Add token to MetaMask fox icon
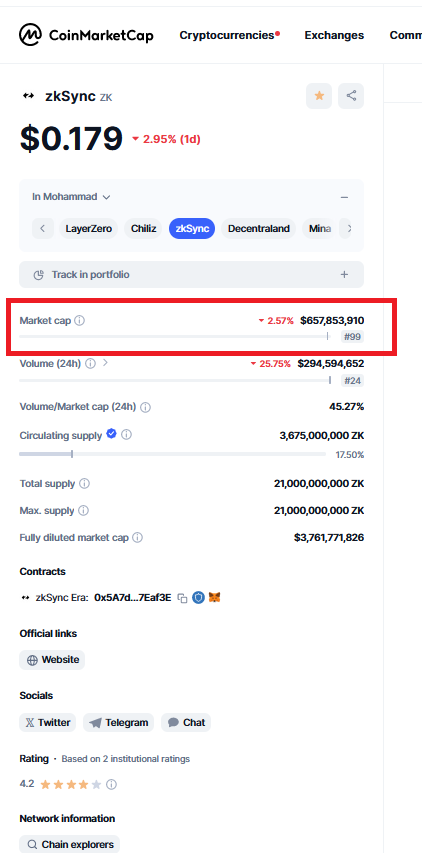This screenshot has height=853, width=422. [214, 597]
